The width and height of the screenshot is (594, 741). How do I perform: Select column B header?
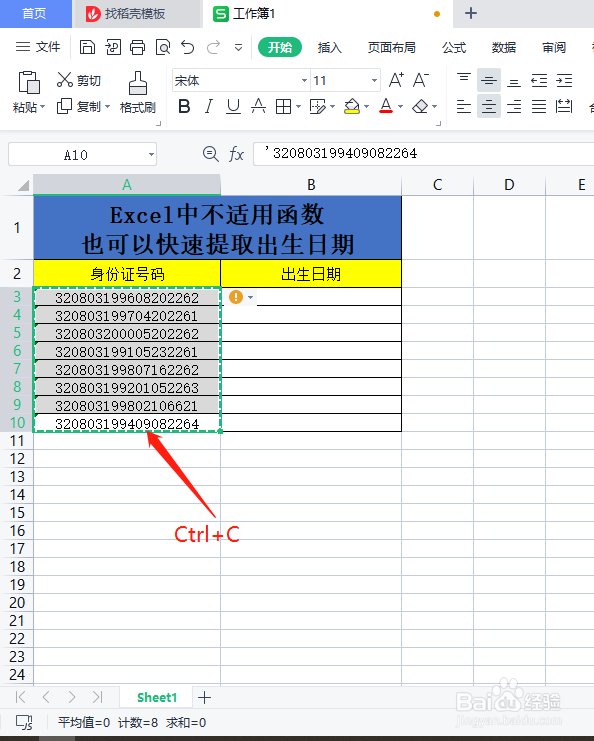coord(311,185)
